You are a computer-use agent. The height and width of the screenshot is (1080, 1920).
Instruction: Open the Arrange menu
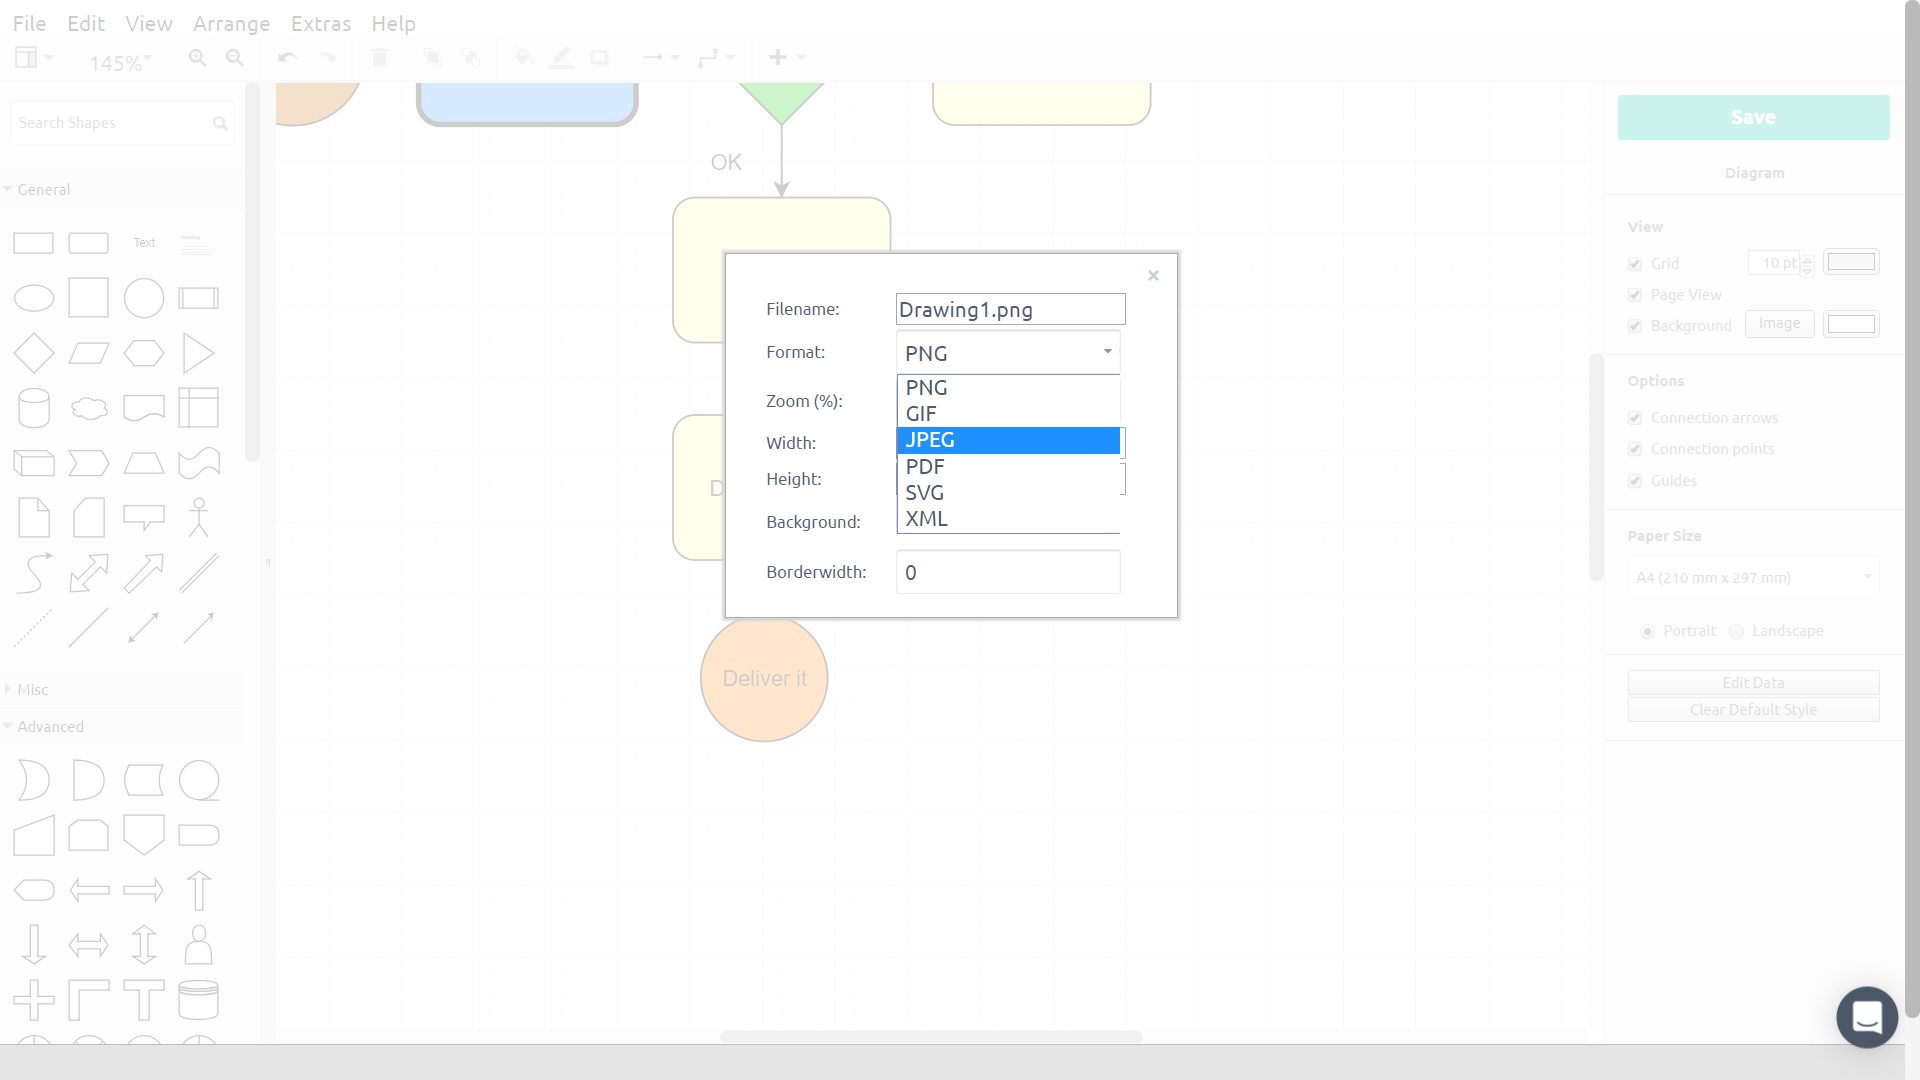(231, 23)
